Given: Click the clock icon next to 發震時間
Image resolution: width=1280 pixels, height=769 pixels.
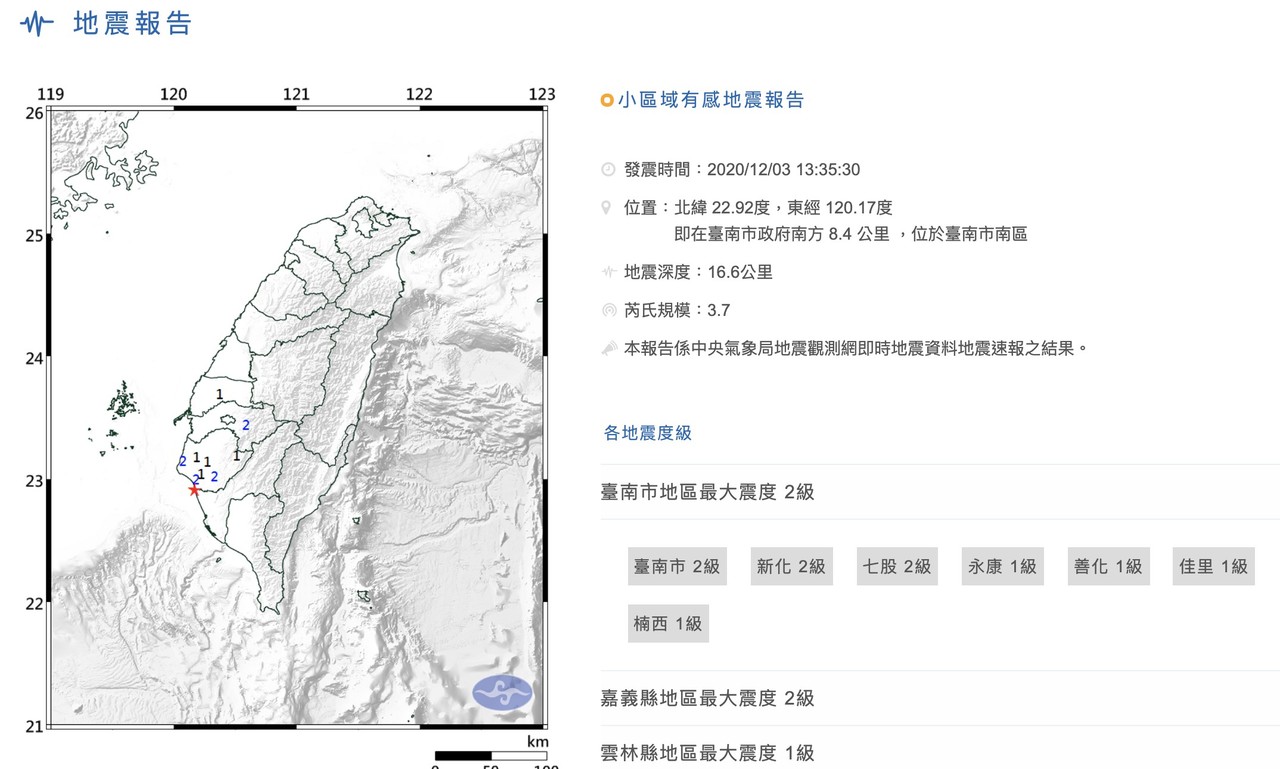Looking at the screenshot, I should [x=608, y=170].
